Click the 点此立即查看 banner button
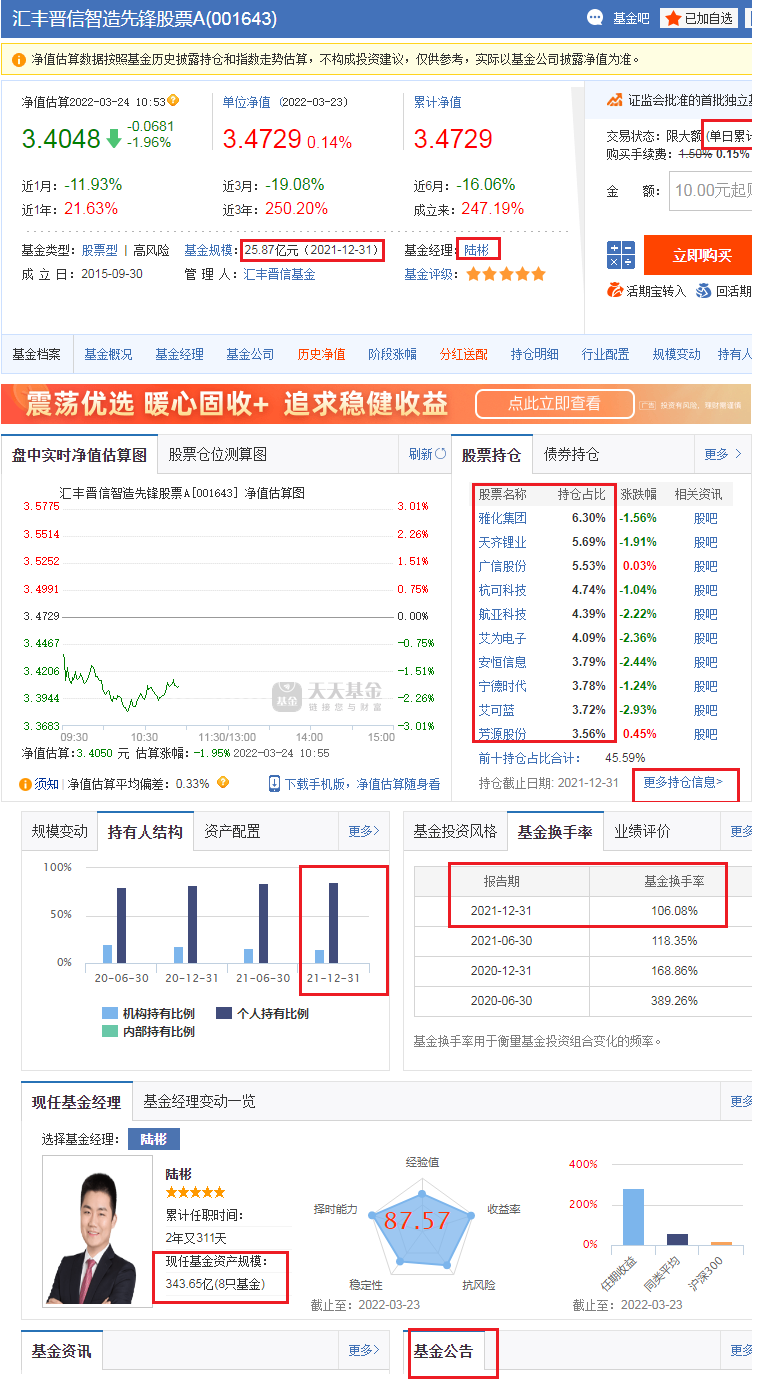 click(x=554, y=404)
